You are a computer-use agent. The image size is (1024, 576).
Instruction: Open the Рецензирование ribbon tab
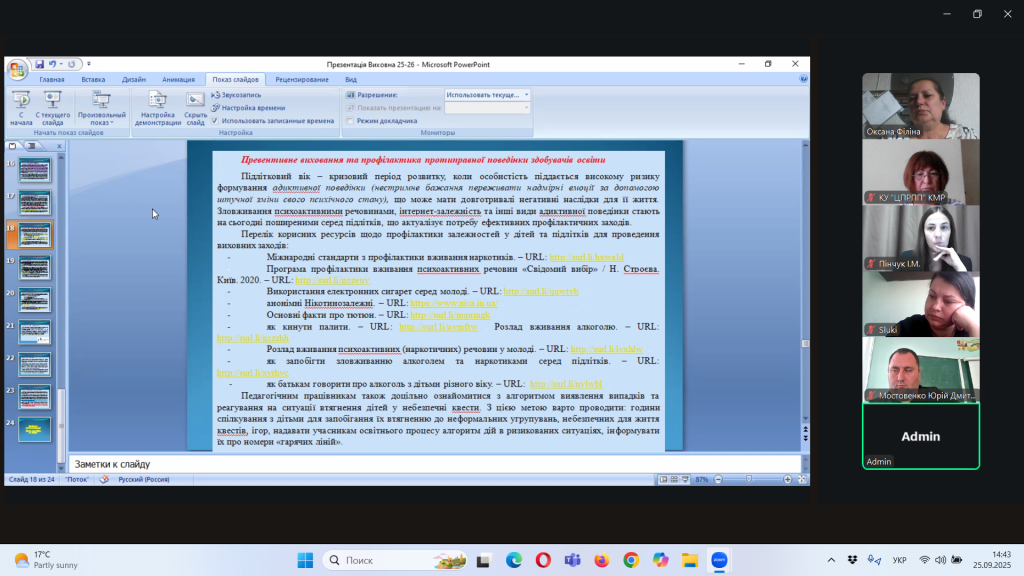click(302, 79)
